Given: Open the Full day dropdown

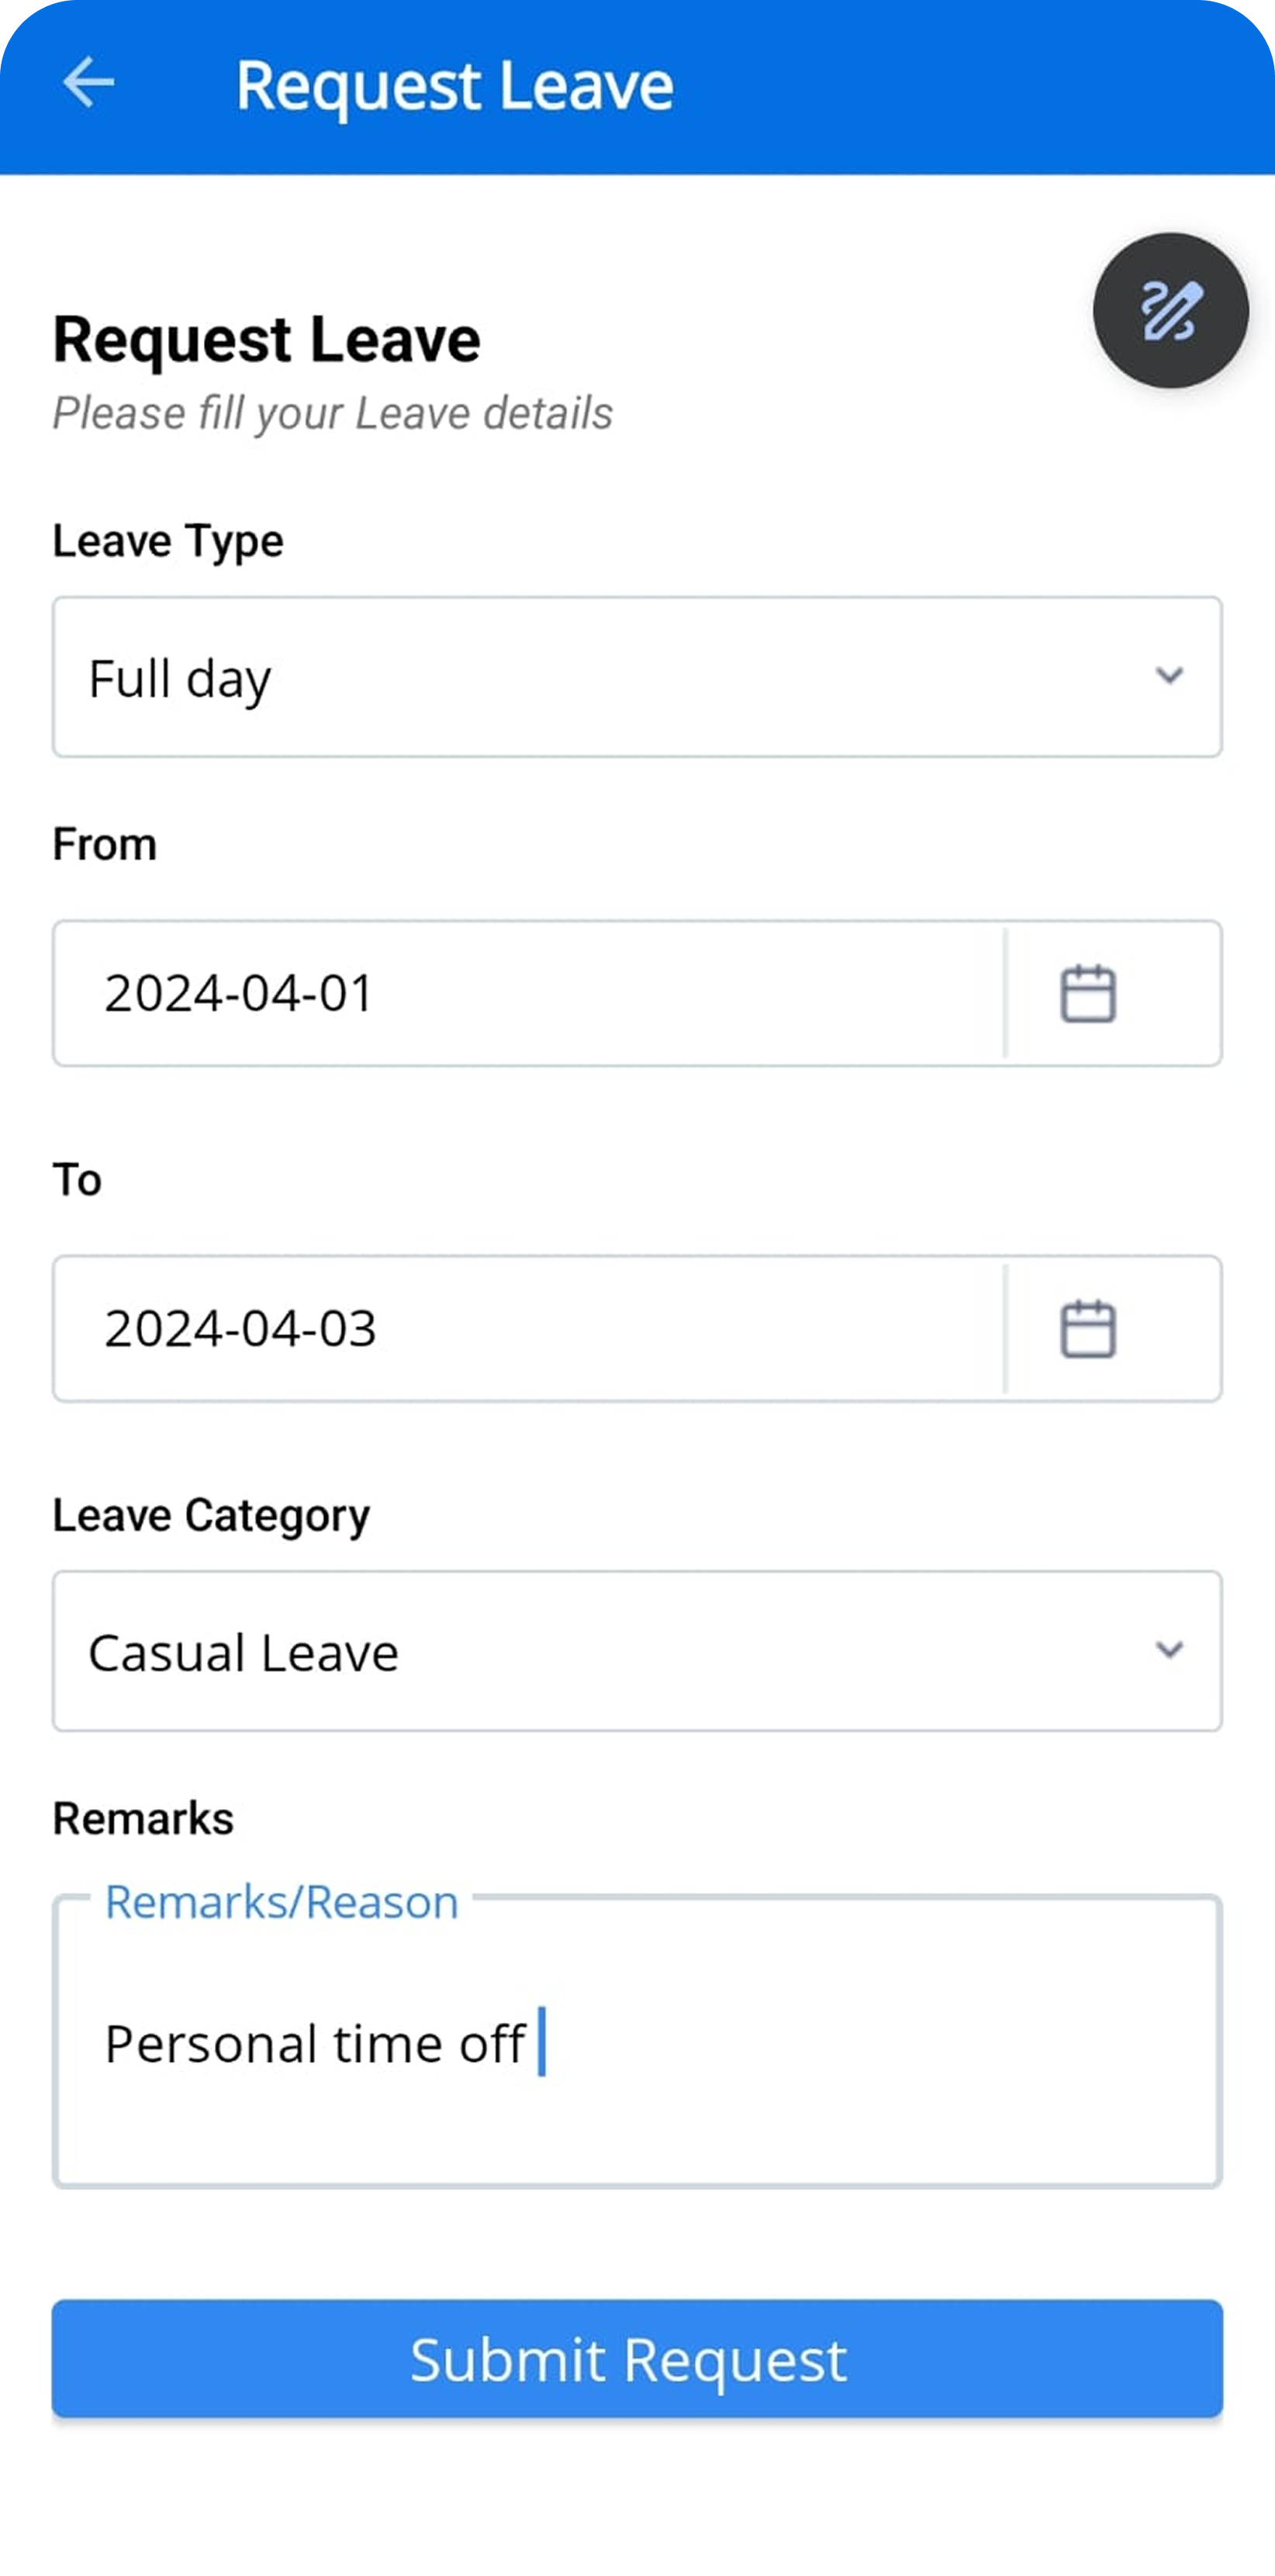Looking at the screenshot, I should coord(600,677).
